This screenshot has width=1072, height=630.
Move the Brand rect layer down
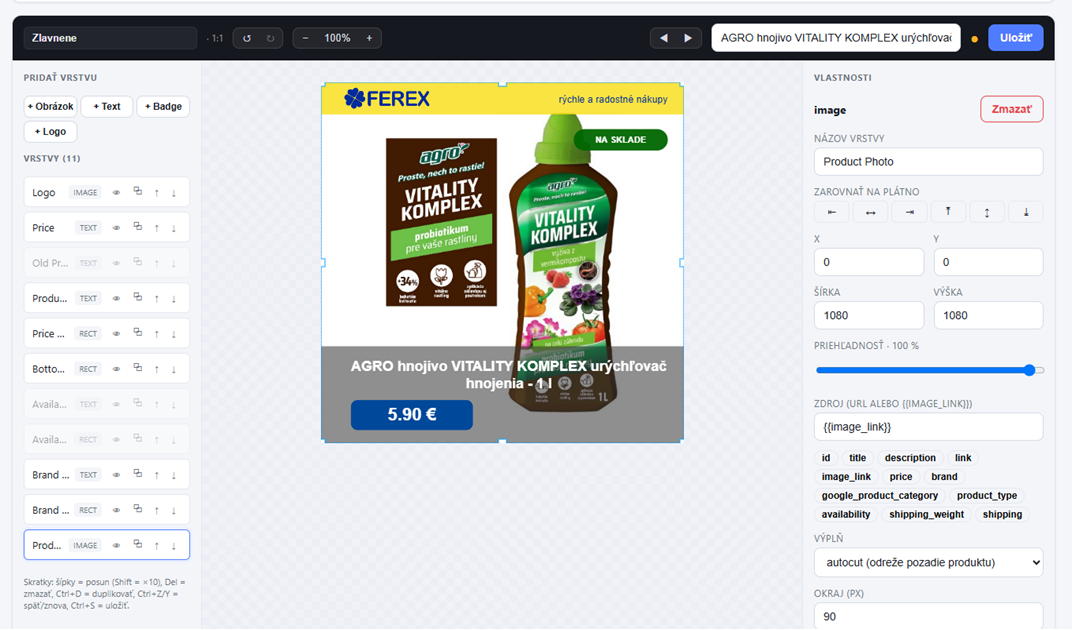[x=174, y=510]
